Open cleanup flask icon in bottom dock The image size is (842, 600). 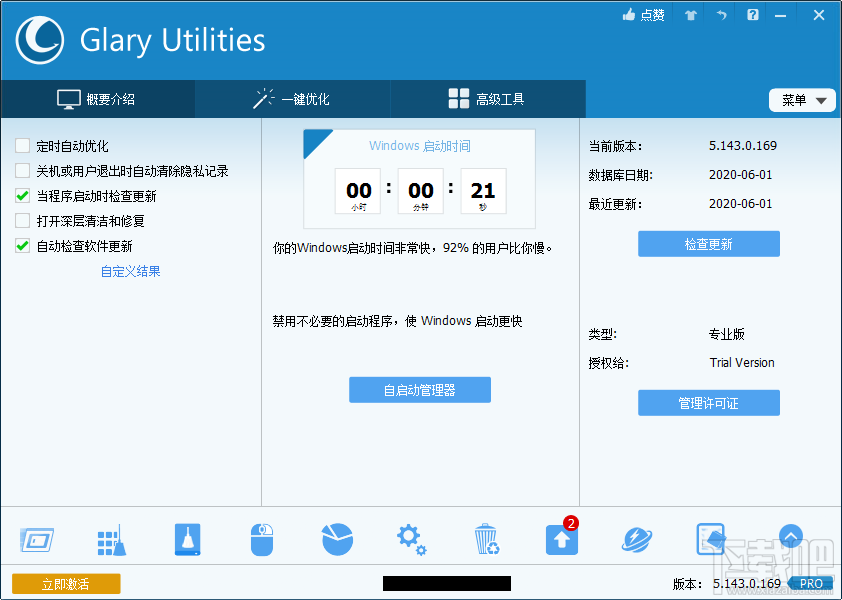186,537
